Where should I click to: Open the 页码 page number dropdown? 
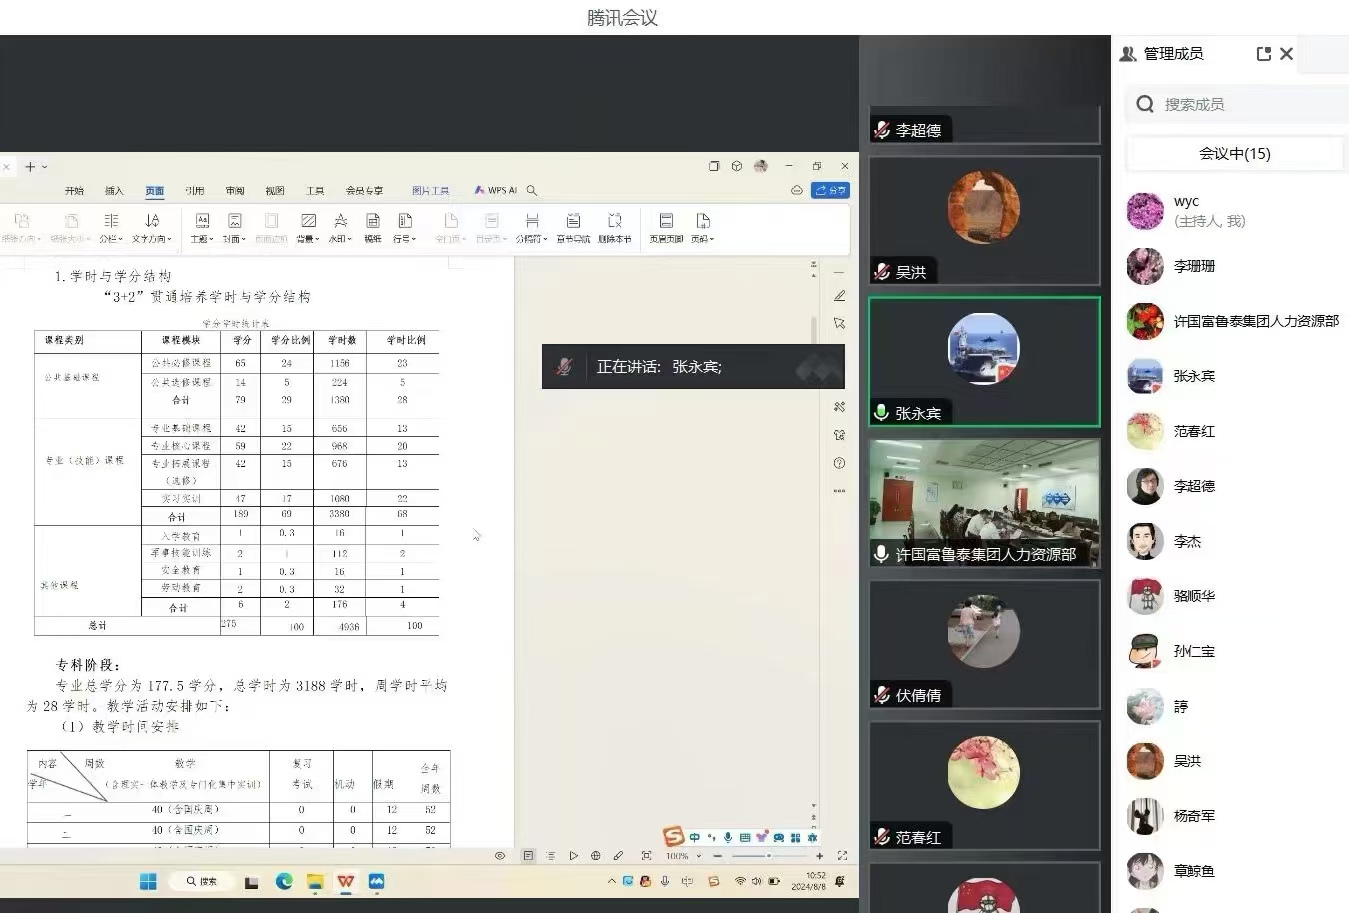tap(703, 227)
